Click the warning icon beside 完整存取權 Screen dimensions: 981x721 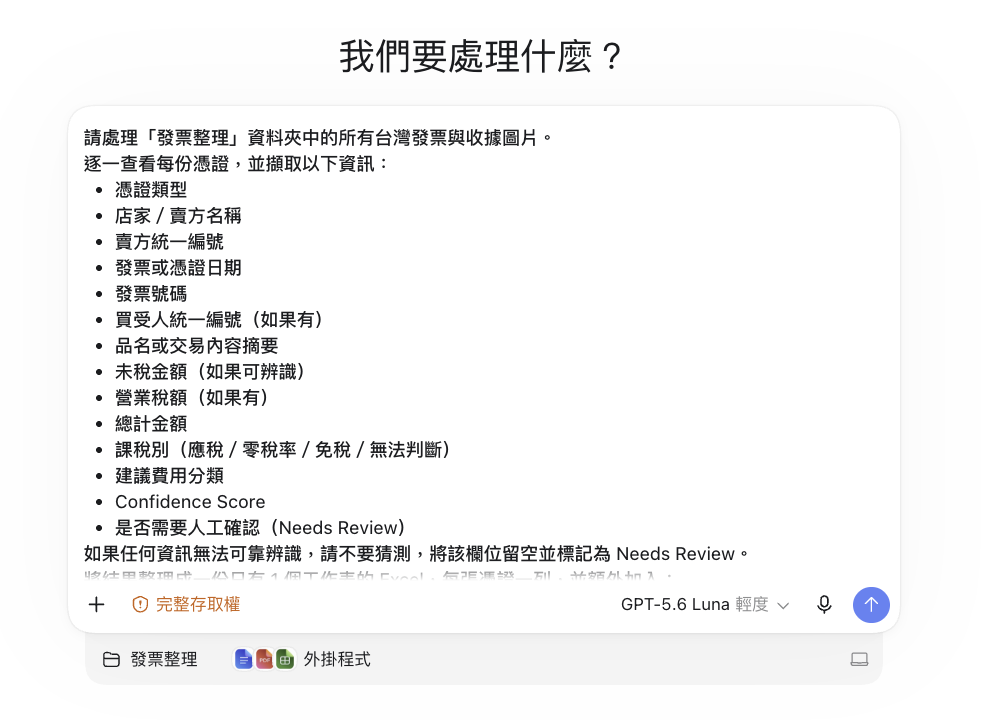tap(140, 605)
